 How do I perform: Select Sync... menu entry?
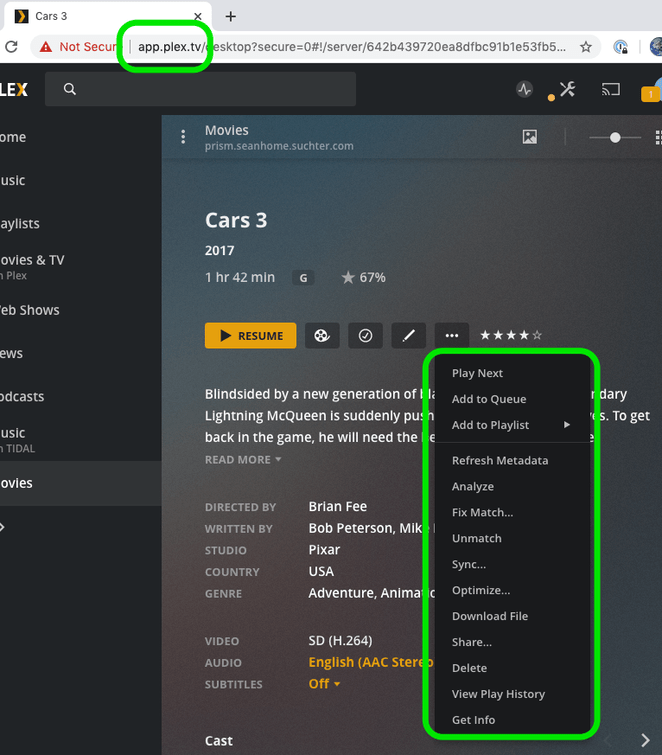512,565
